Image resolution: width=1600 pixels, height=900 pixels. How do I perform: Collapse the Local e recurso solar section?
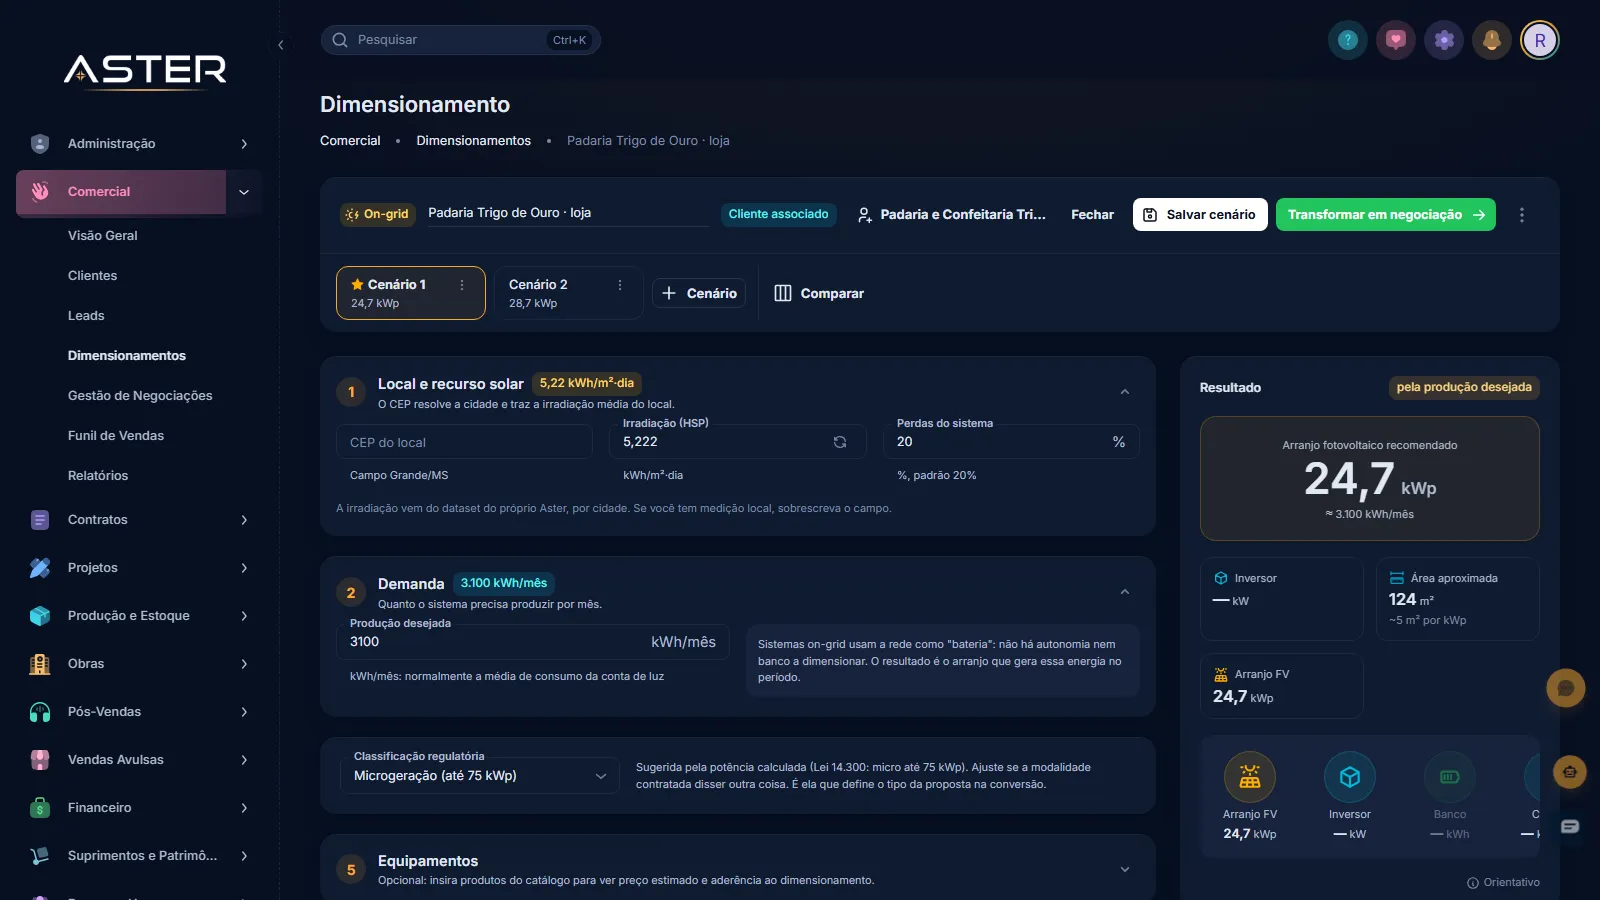point(1125,392)
